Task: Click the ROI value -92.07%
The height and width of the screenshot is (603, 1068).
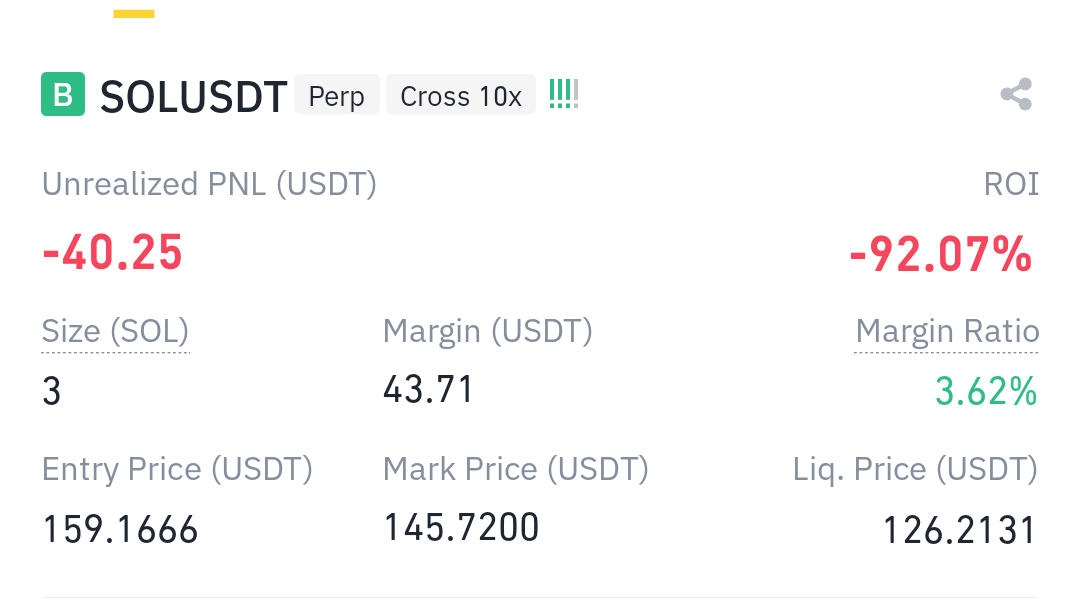Action: (x=941, y=254)
